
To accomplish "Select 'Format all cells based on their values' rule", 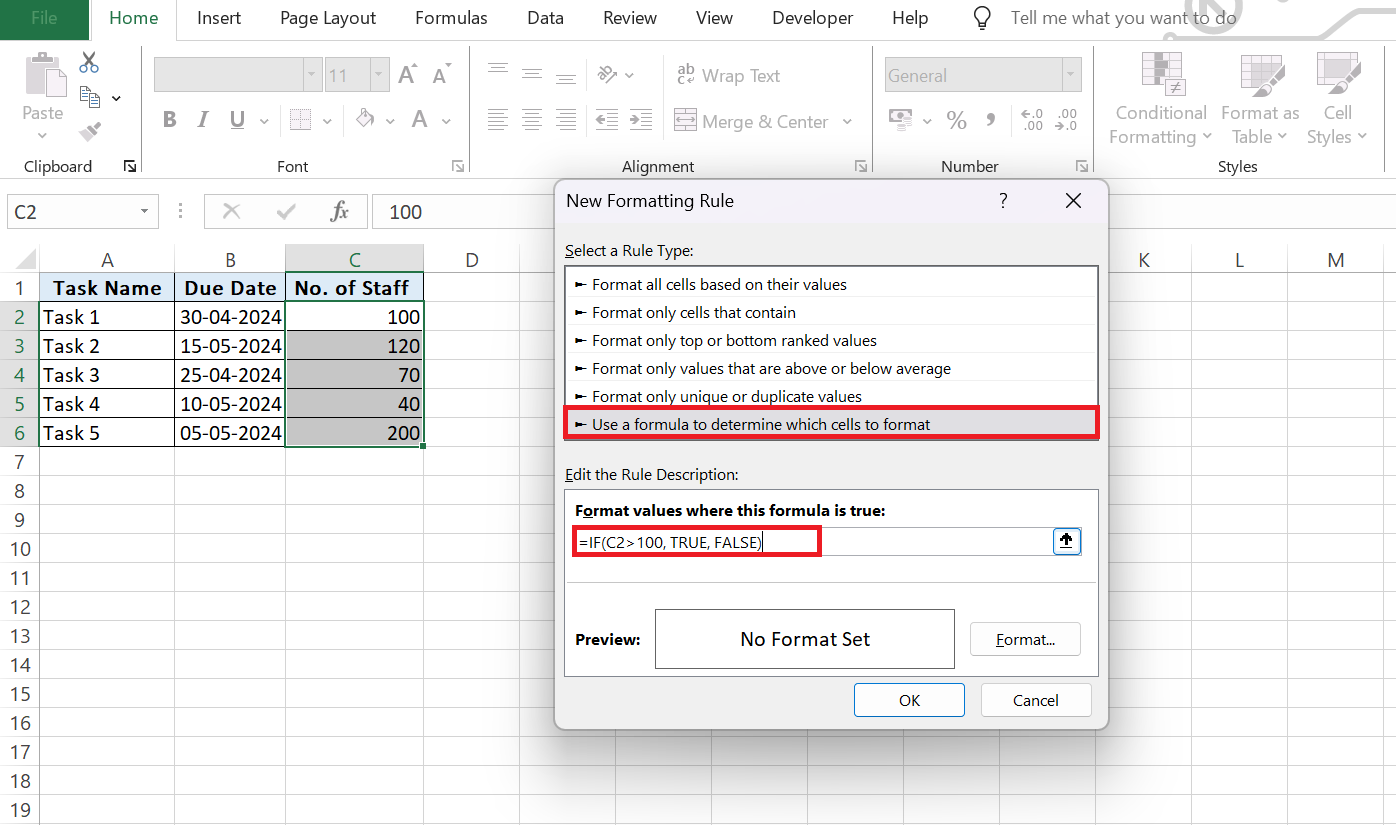I will 831,284.
